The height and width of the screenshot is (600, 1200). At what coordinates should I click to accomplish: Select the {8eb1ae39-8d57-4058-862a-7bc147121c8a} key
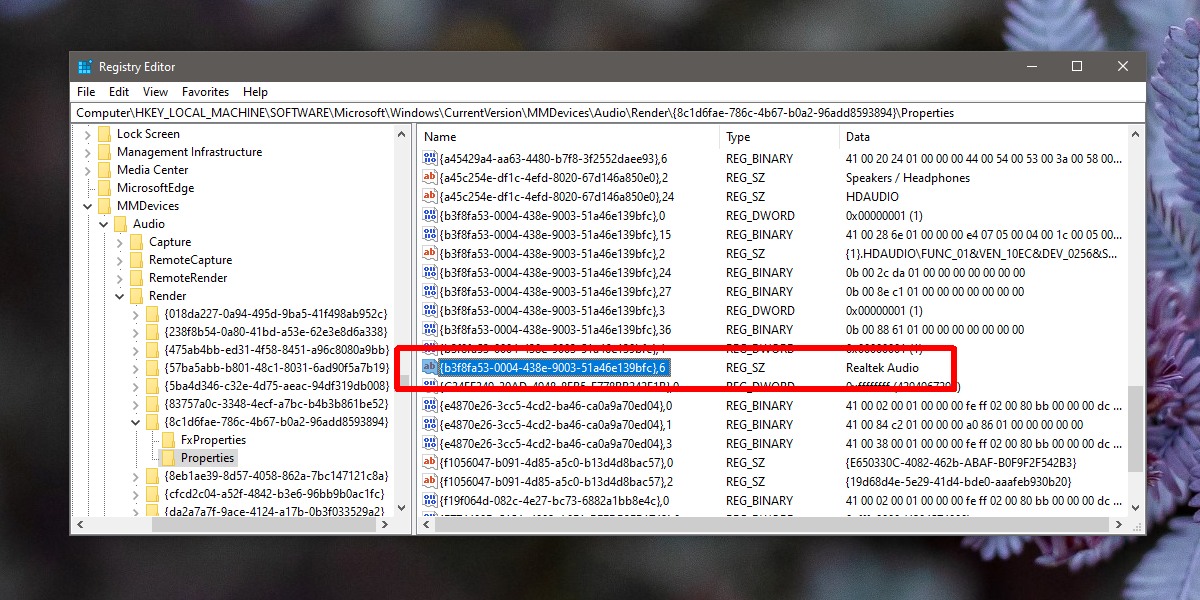[275, 476]
